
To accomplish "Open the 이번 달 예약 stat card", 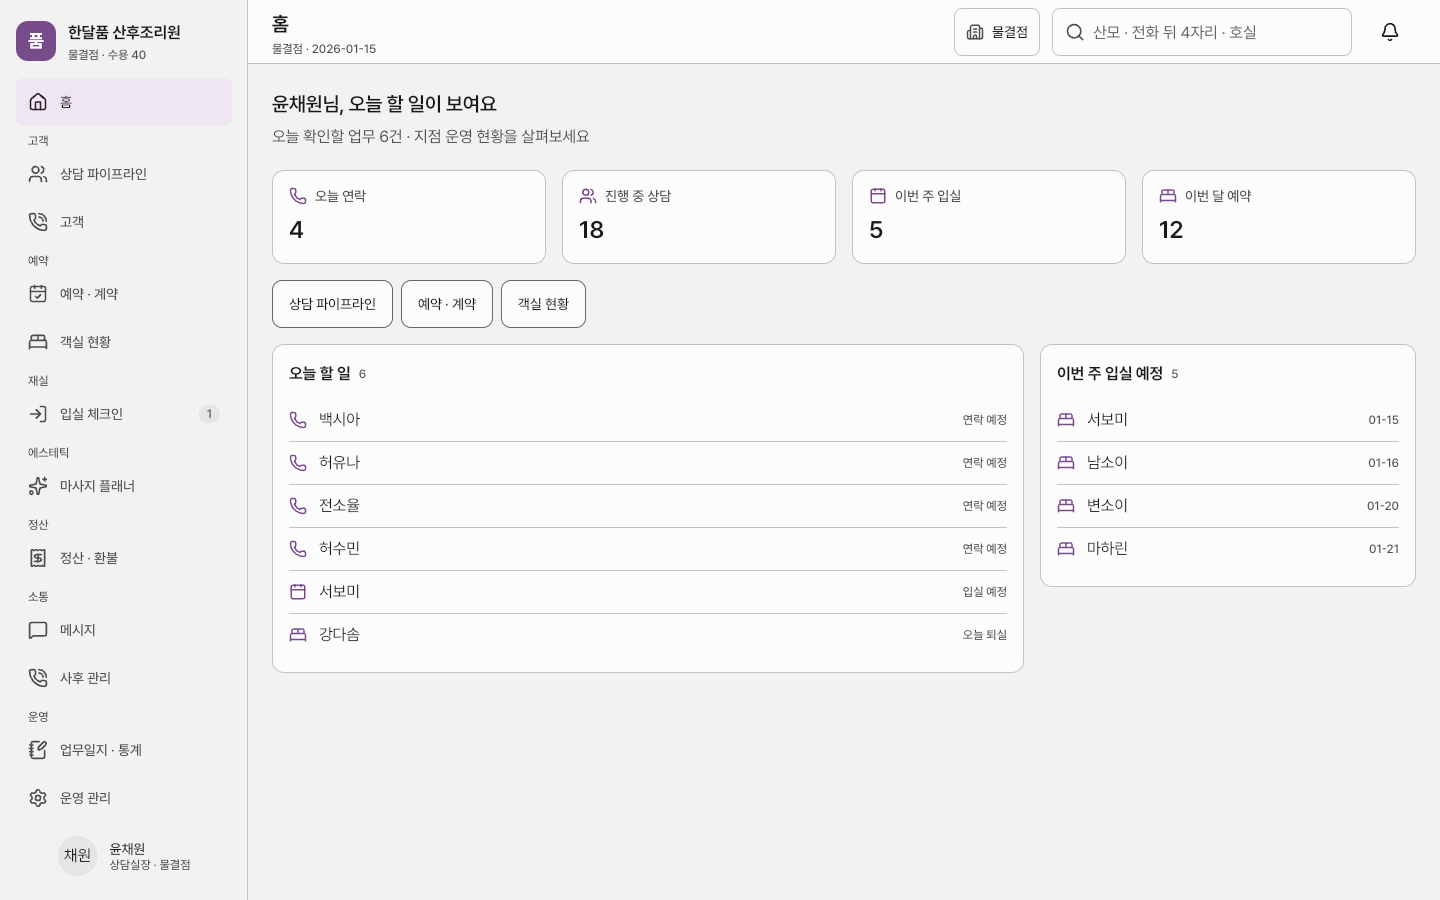I will coord(1279,217).
